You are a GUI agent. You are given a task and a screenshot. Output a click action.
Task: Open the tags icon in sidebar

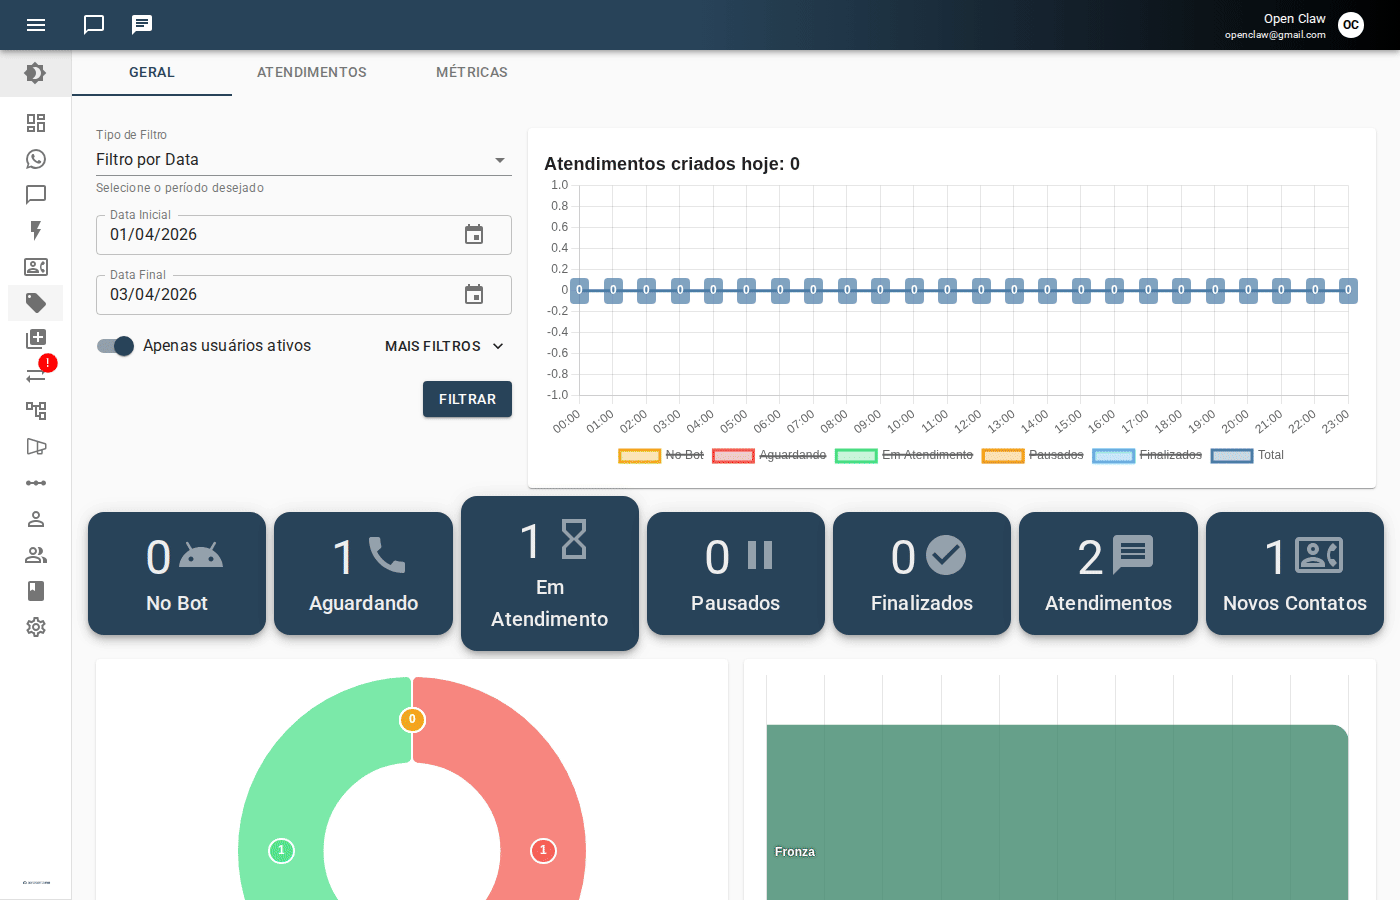(36, 303)
